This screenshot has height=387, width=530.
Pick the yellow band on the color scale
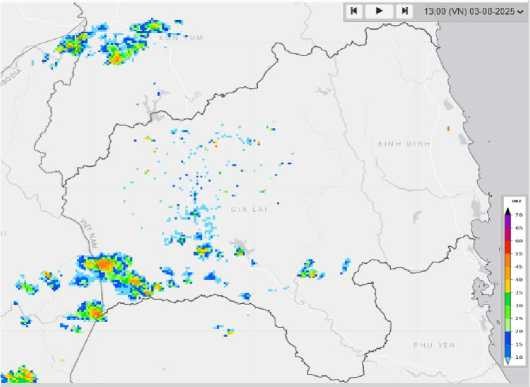pos(508,283)
